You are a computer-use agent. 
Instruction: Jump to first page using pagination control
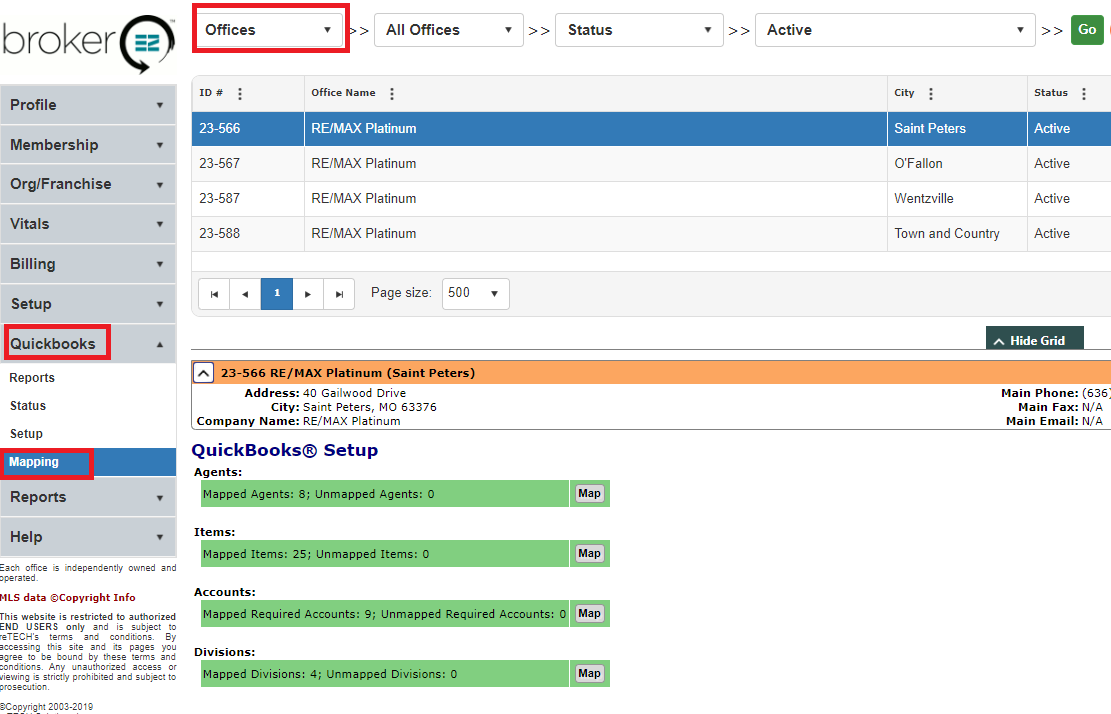tap(214, 293)
